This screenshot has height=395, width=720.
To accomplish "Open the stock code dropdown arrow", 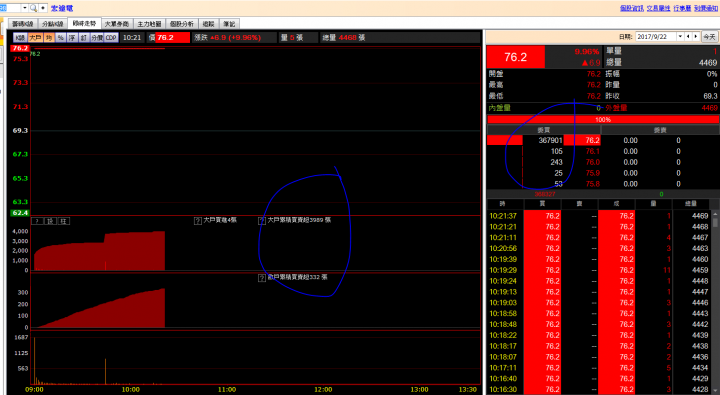I will point(25,8).
